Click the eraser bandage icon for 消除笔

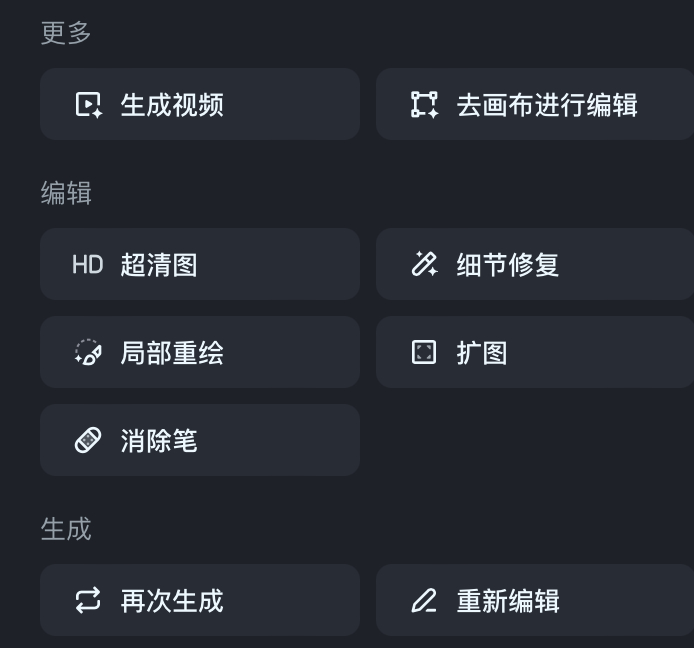(x=88, y=440)
